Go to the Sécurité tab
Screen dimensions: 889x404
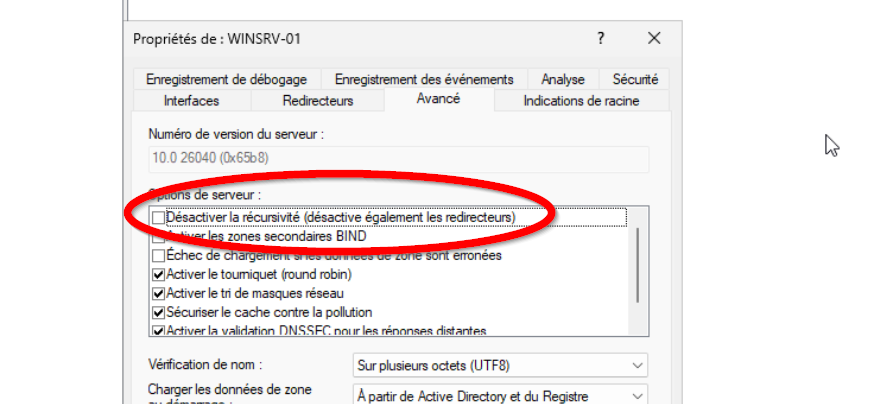(x=634, y=79)
